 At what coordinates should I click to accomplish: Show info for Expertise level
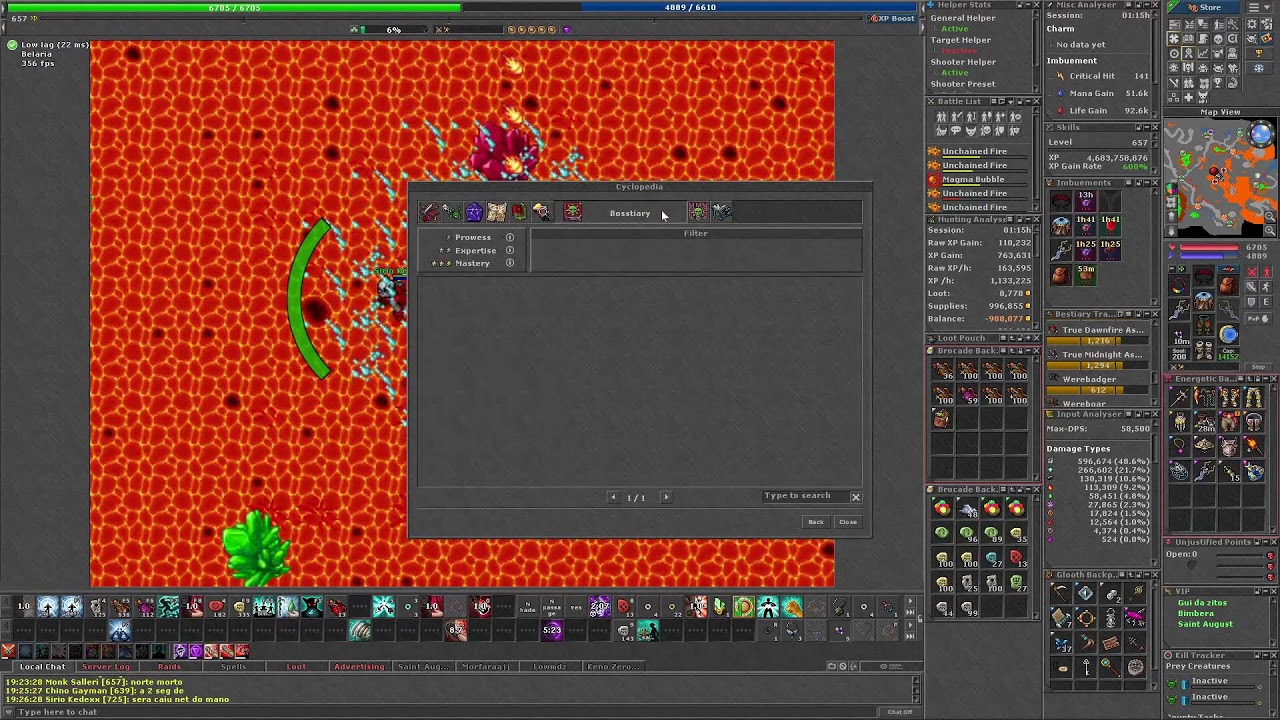[510, 250]
